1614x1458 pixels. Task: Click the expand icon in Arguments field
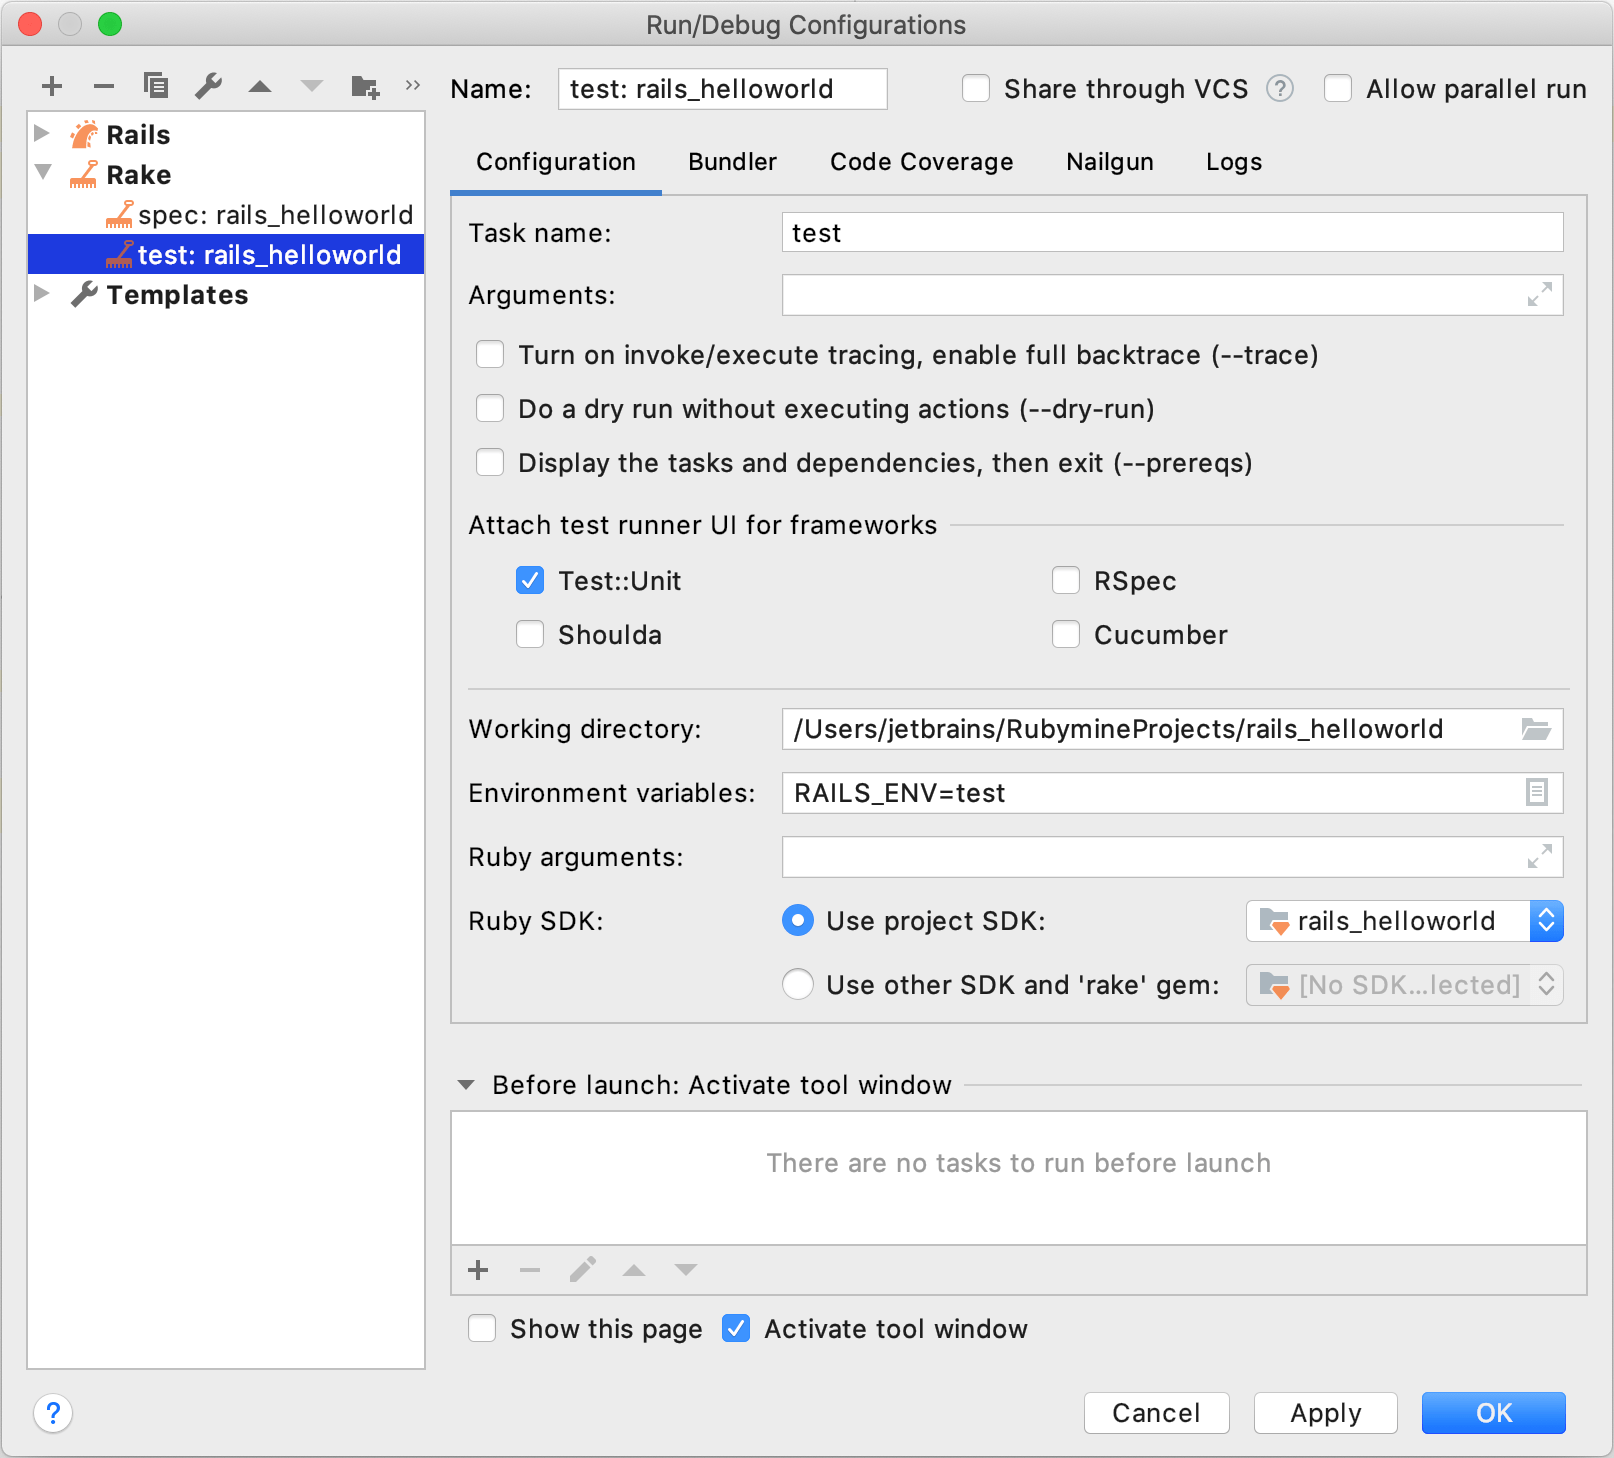click(1539, 295)
